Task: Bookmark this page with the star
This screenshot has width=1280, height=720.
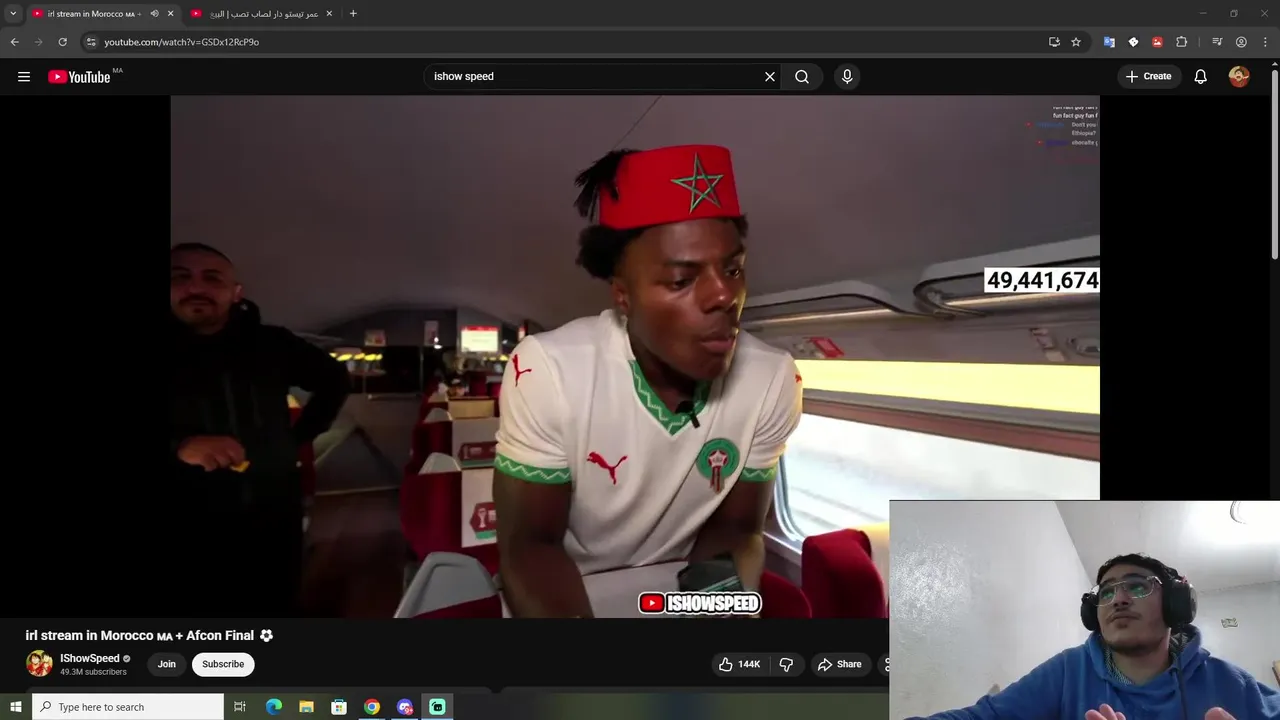Action: (x=1076, y=42)
